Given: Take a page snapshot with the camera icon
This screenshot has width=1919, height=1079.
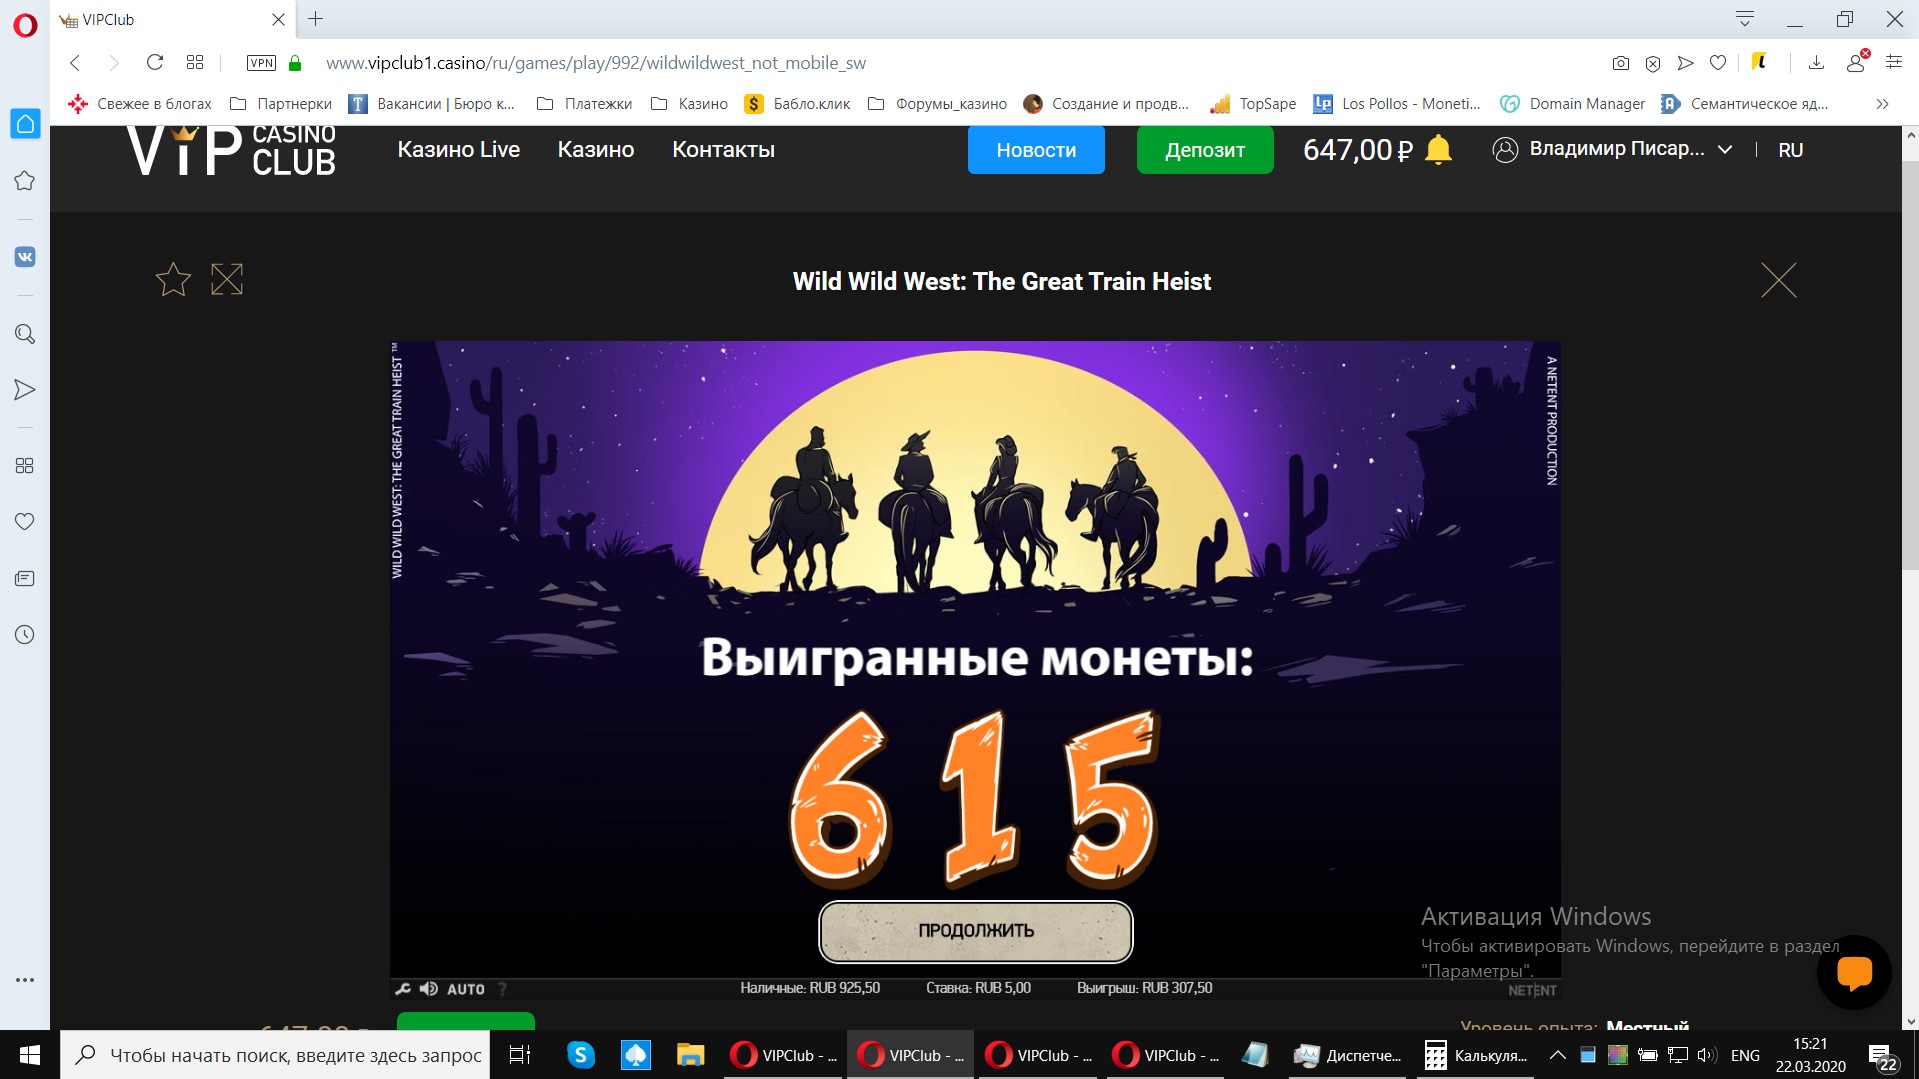Looking at the screenshot, I should coord(1621,63).
